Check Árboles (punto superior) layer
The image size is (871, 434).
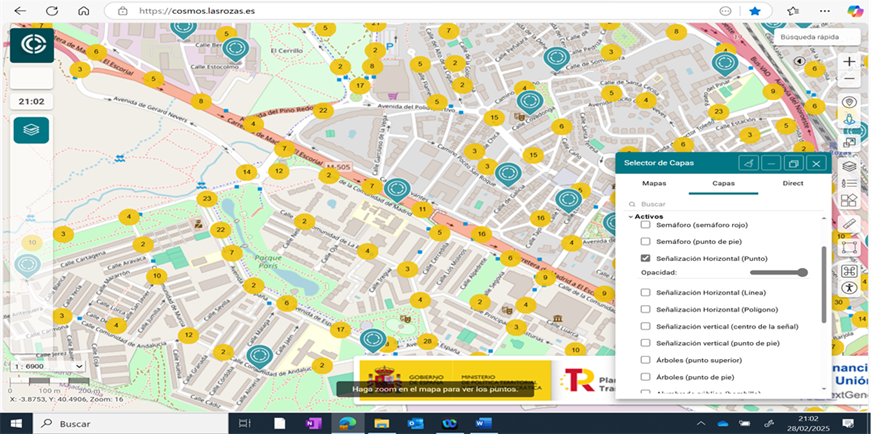pos(646,360)
